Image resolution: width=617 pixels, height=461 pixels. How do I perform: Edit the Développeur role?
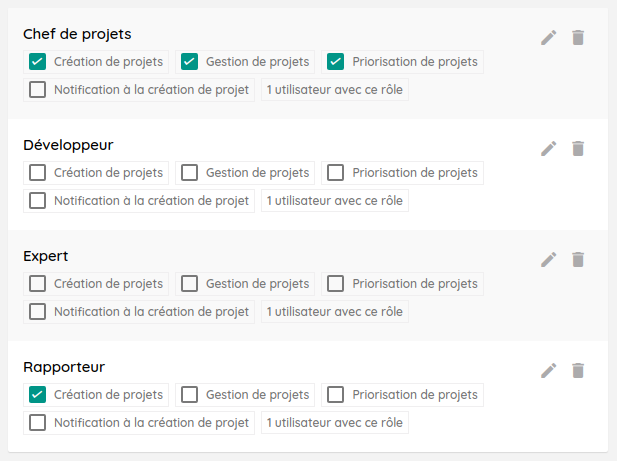548,148
